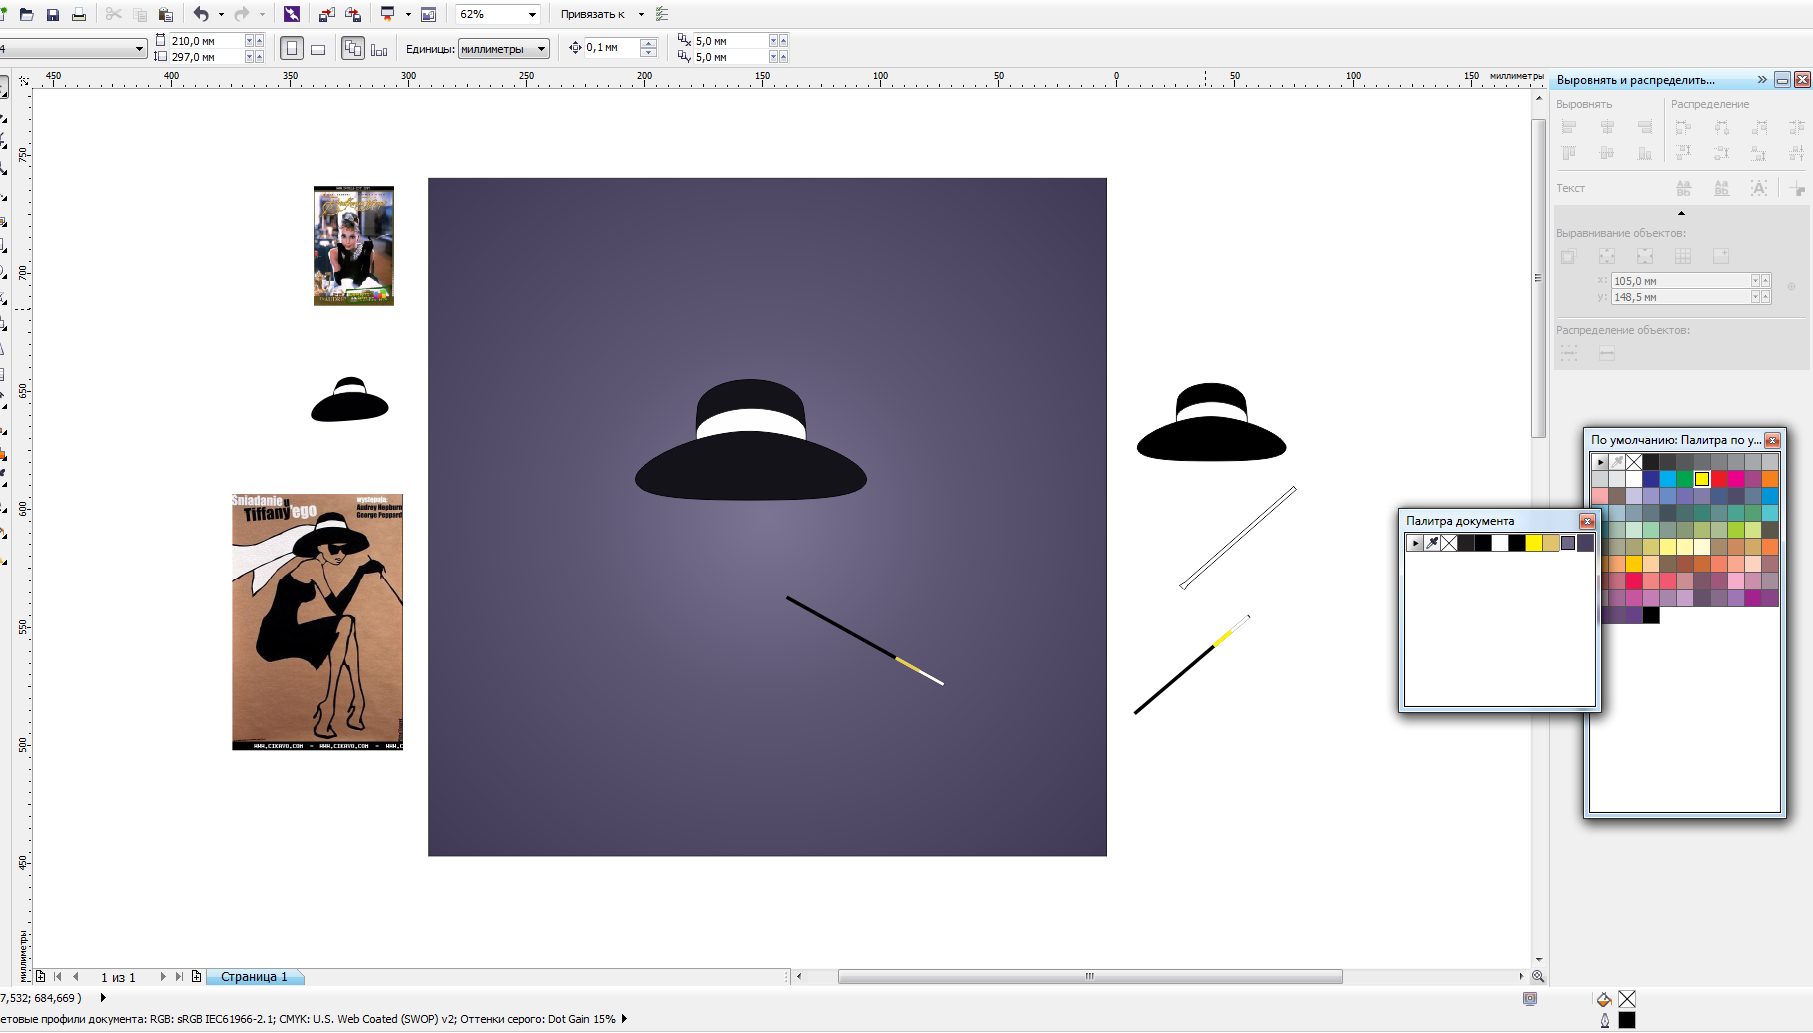
Task: Pick cyan swatch in default palette
Action: [1668, 479]
